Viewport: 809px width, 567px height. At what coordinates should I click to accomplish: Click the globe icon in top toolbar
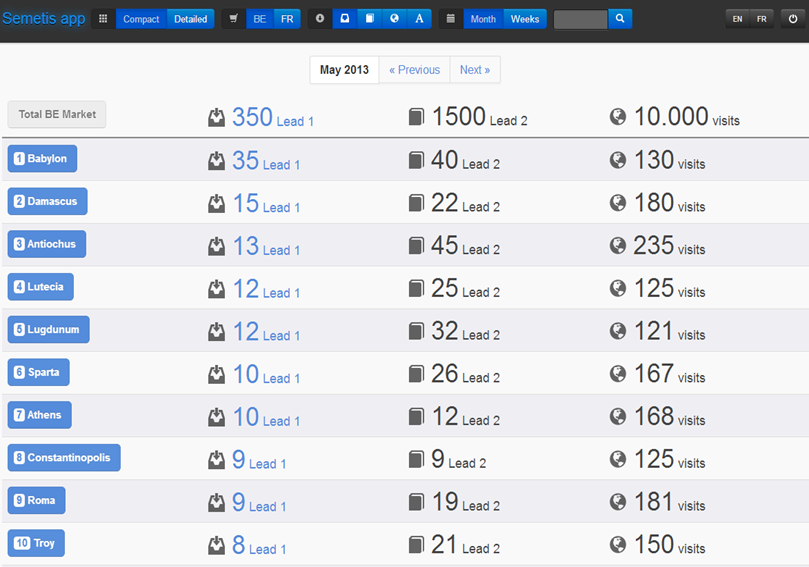pyautogui.click(x=395, y=19)
